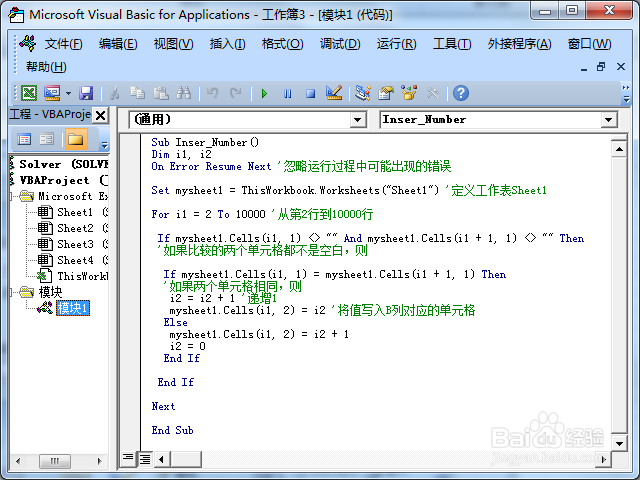The height and width of the screenshot is (480, 640).
Task: Expand toolbar options chevron at right end
Action: pos(626,93)
